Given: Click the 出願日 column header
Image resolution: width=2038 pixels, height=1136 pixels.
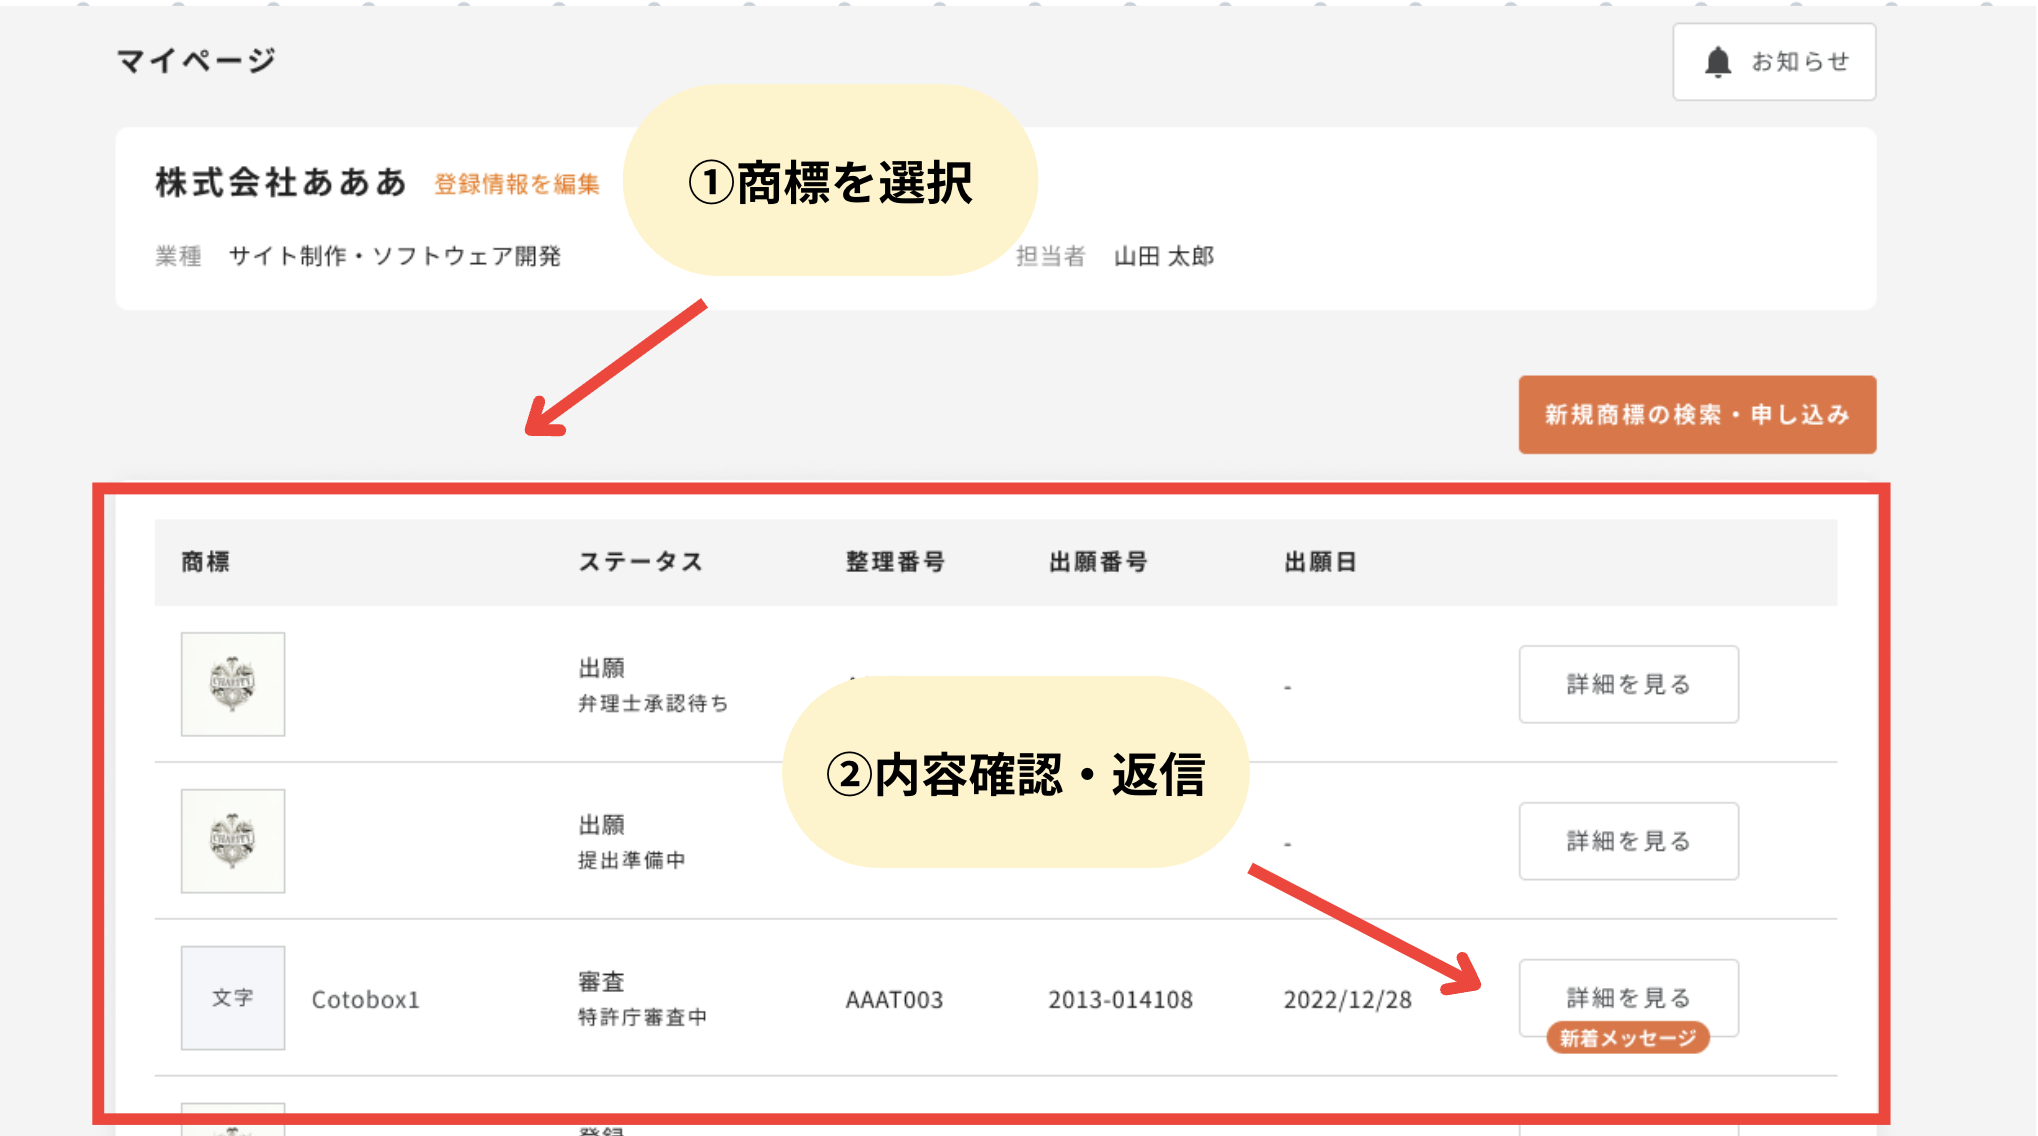Looking at the screenshot, I should pos(1319,562).
